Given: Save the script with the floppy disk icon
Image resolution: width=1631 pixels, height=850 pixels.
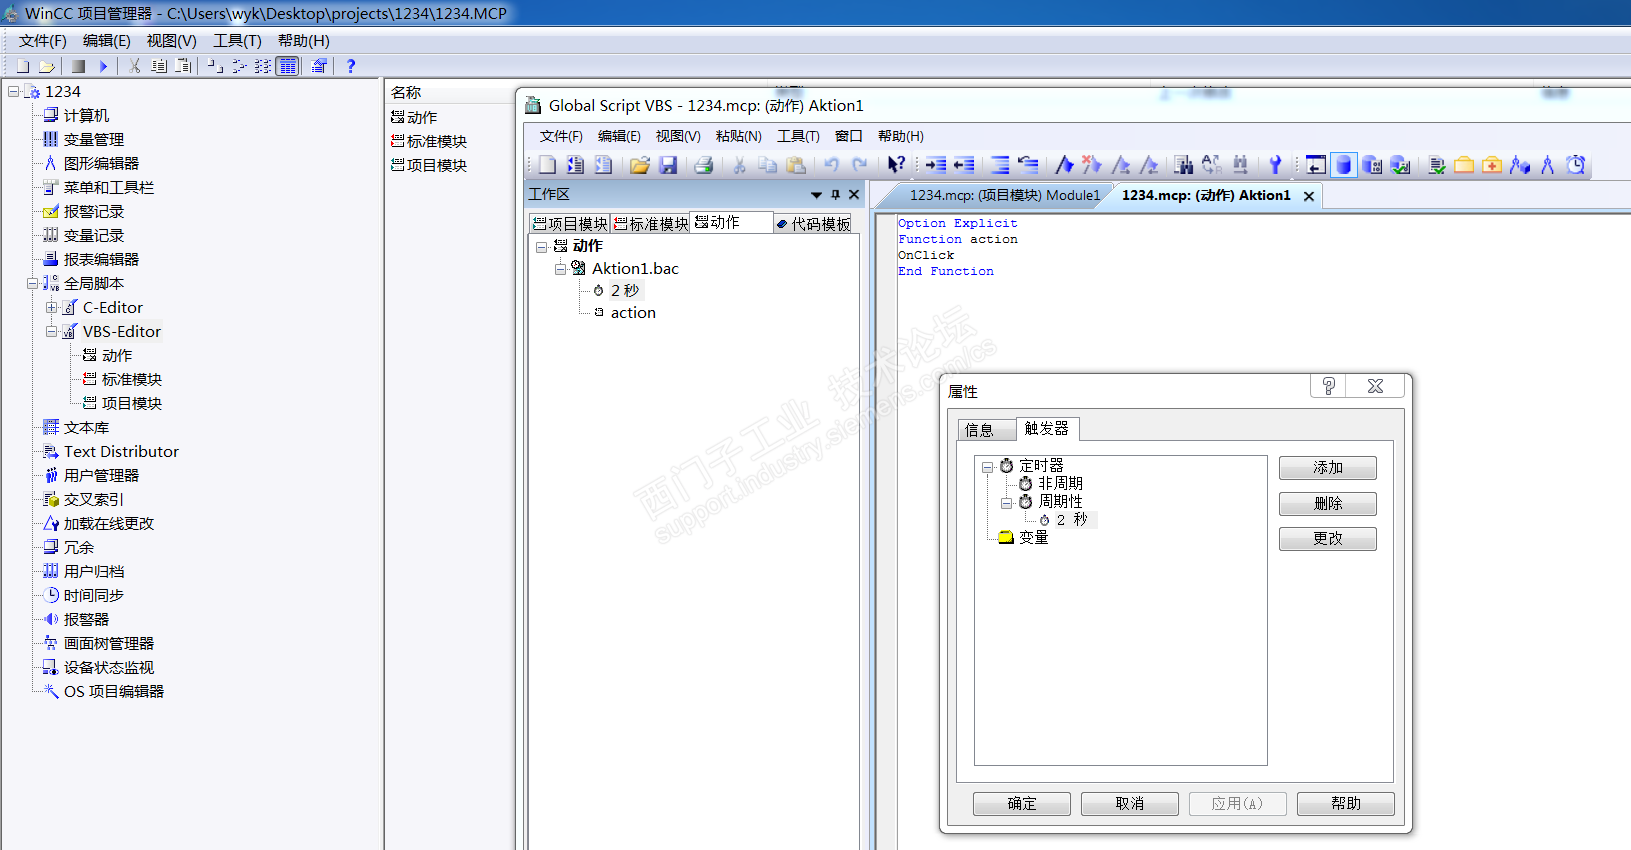Looking at the screenshot, I should point(668,165).
